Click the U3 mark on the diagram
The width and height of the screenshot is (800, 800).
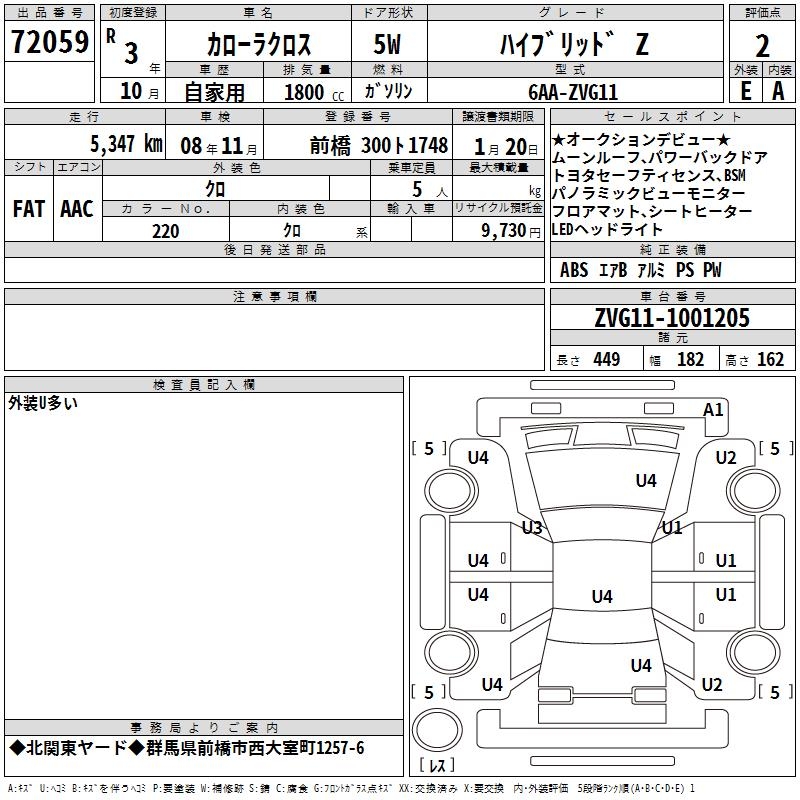click(532, 527)
